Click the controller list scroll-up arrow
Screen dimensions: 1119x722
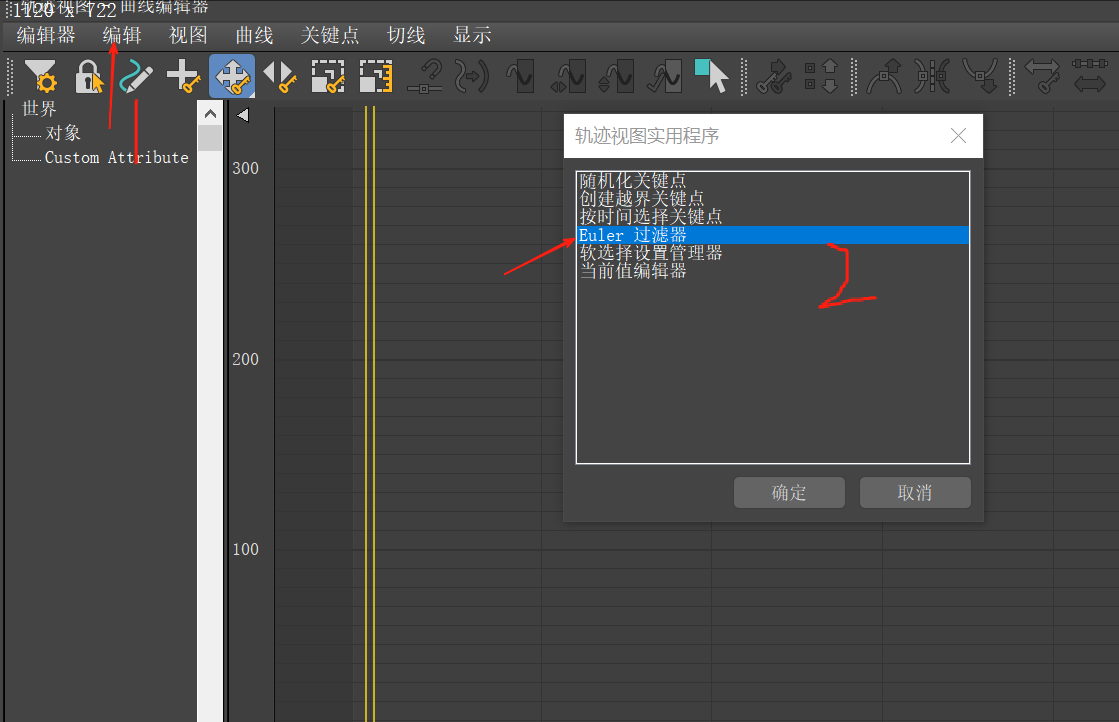[210, 113]
